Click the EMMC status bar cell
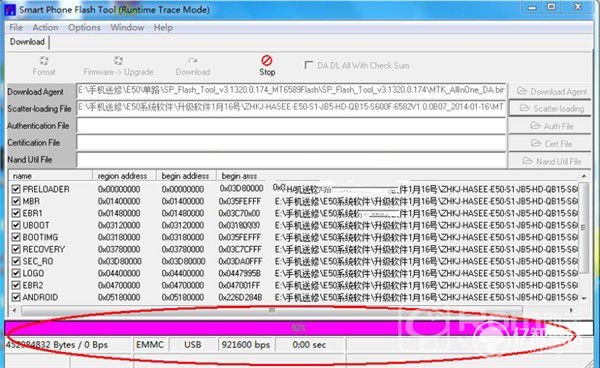The width and height of the screenshot is (600, 368). pos(150,344)
